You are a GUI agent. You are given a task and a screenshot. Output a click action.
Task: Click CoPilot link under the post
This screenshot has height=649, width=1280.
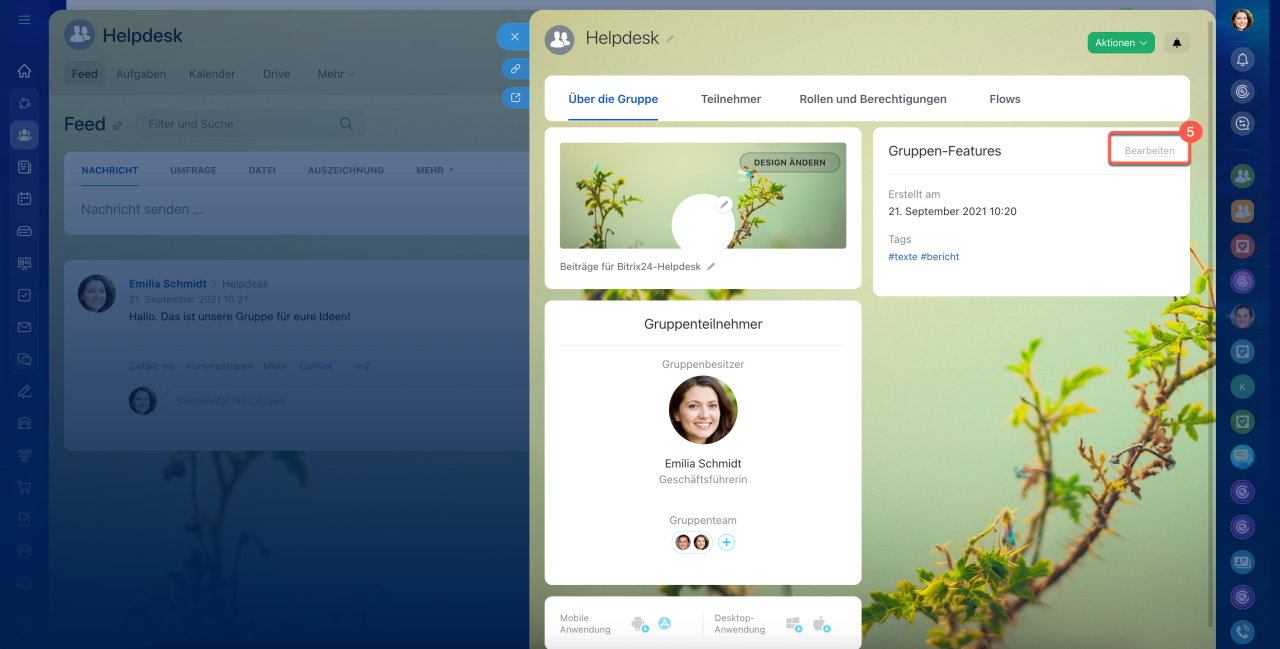point(316,366)
